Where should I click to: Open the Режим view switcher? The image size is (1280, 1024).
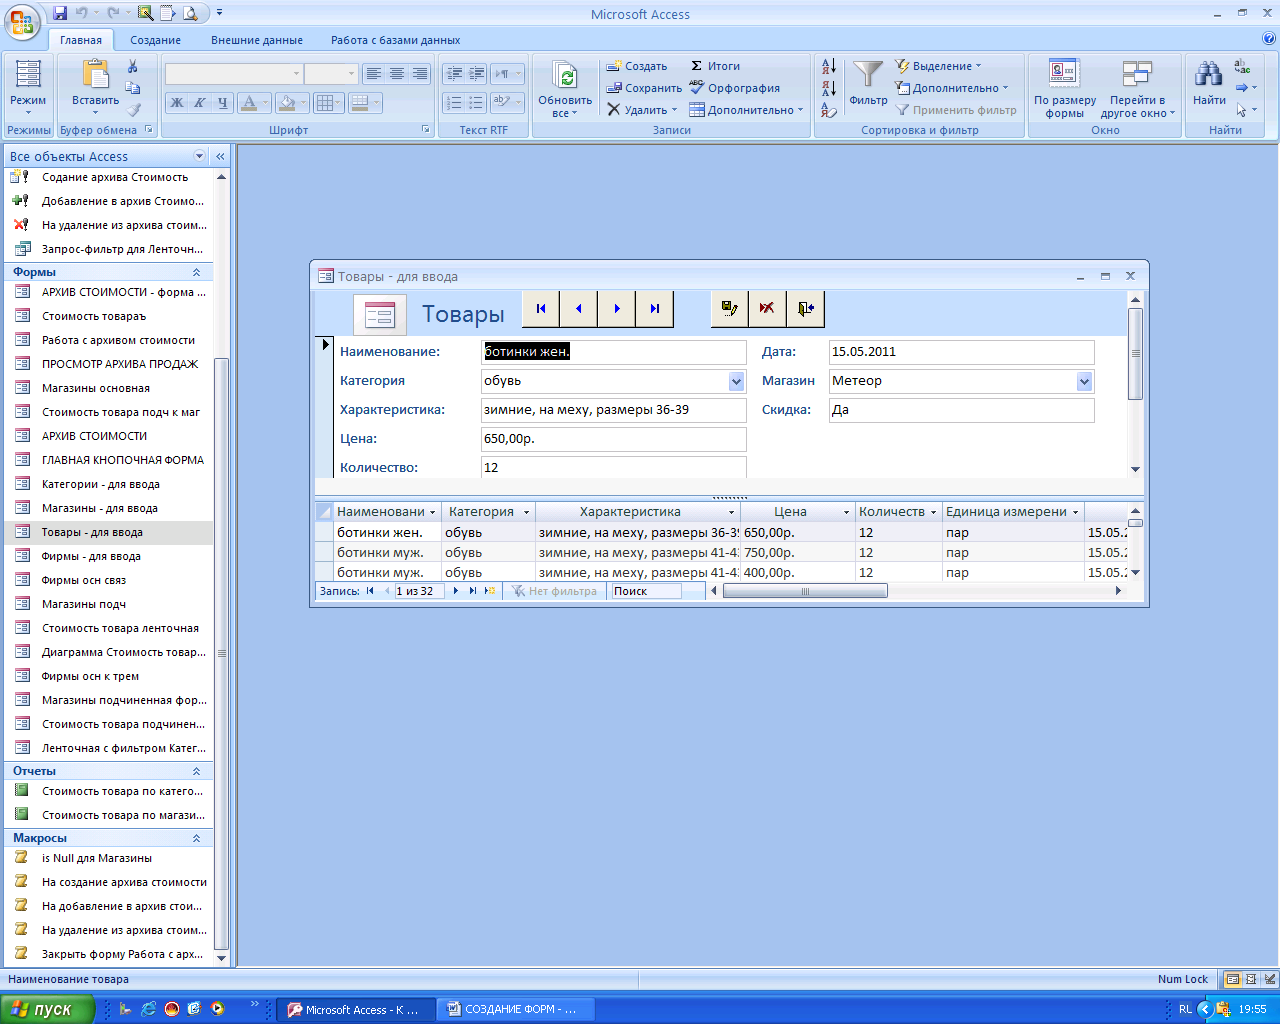tap(28, 87)
